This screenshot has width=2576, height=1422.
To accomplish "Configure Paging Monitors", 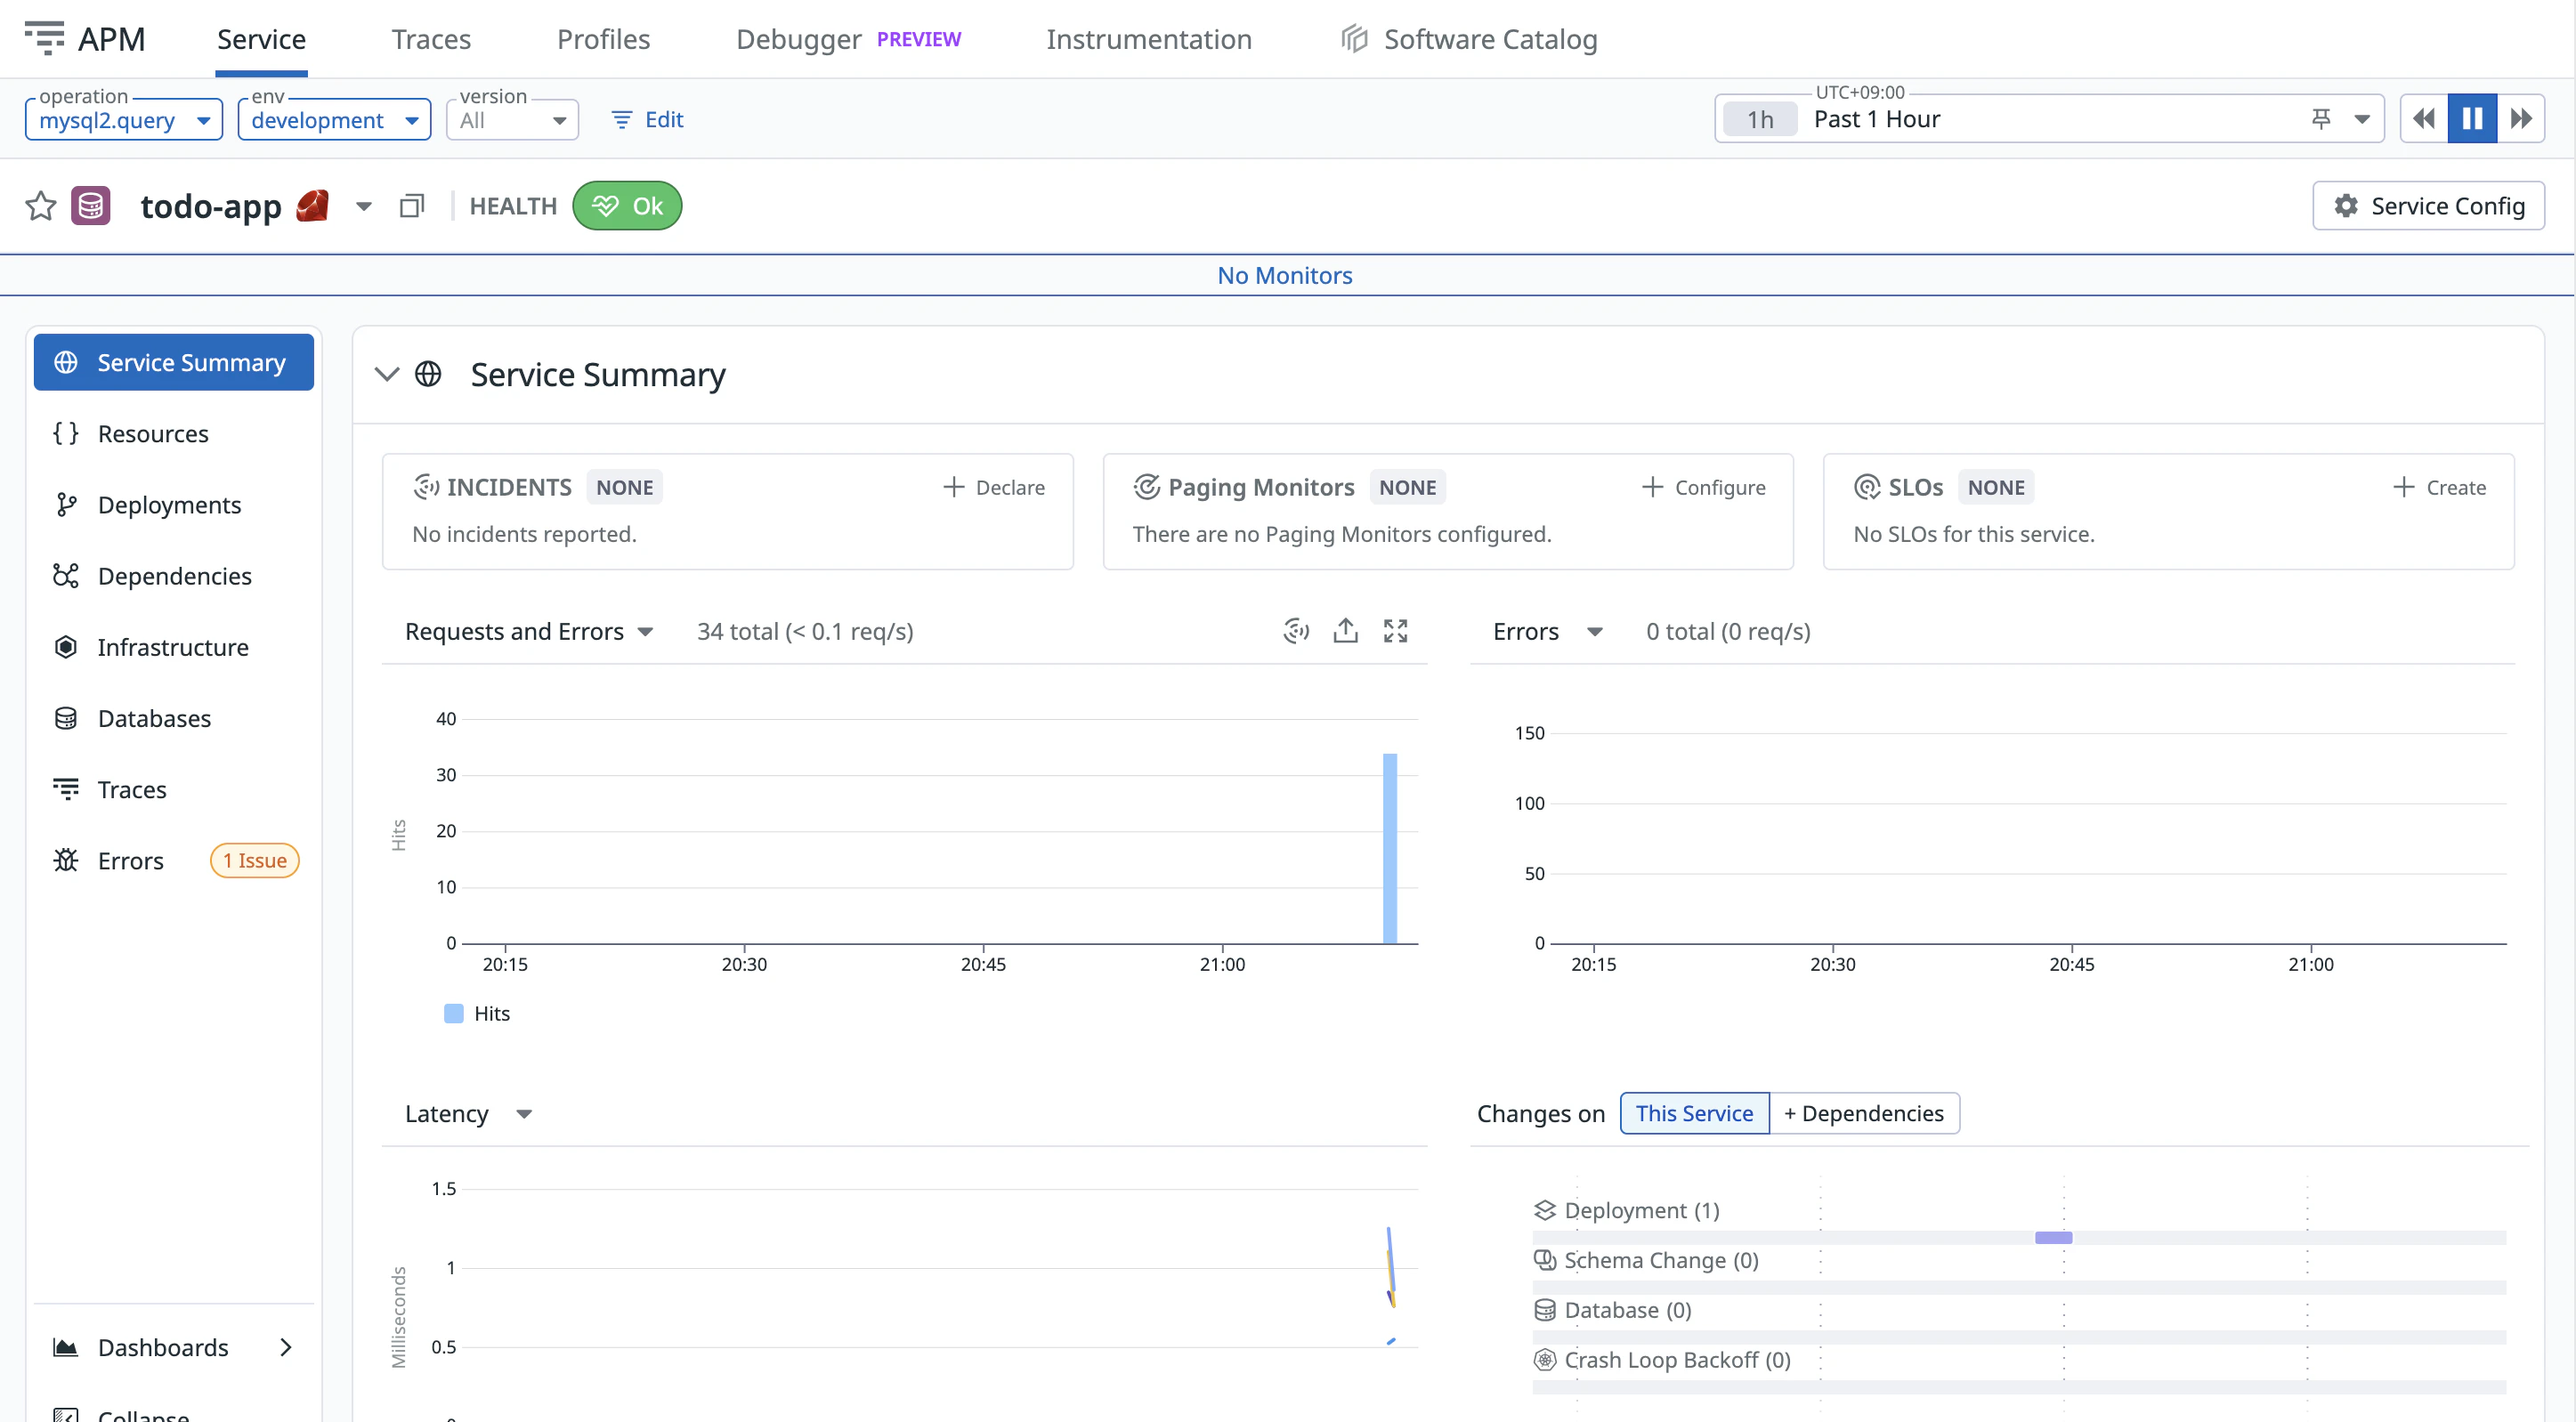I will [1704, 487].
